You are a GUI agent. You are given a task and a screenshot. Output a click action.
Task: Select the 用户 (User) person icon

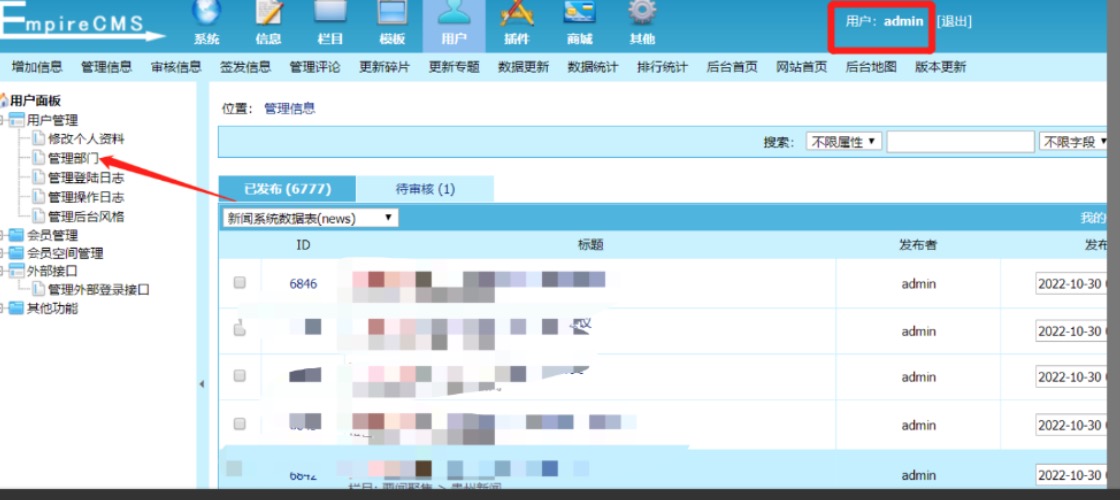point(454,11)
